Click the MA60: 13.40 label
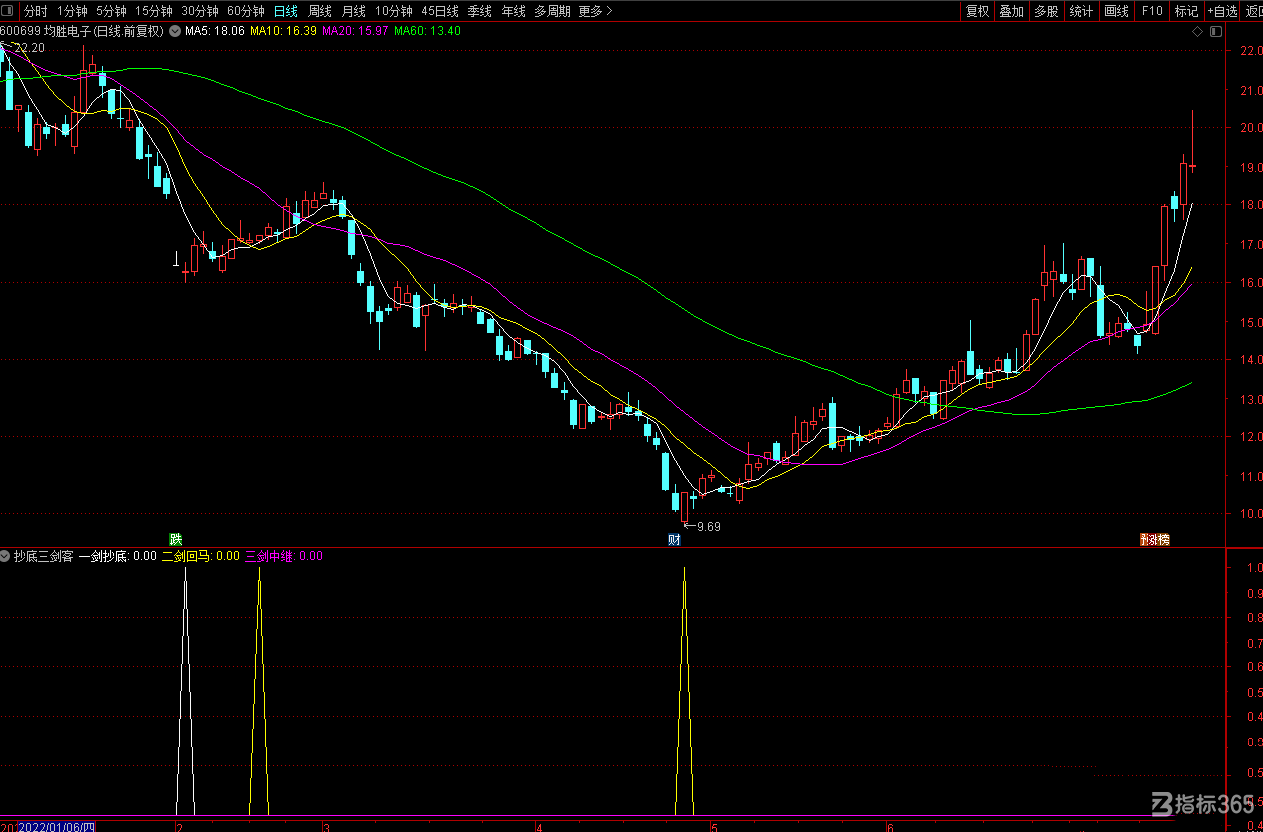The image size is (1263, 832). (428, 31)
